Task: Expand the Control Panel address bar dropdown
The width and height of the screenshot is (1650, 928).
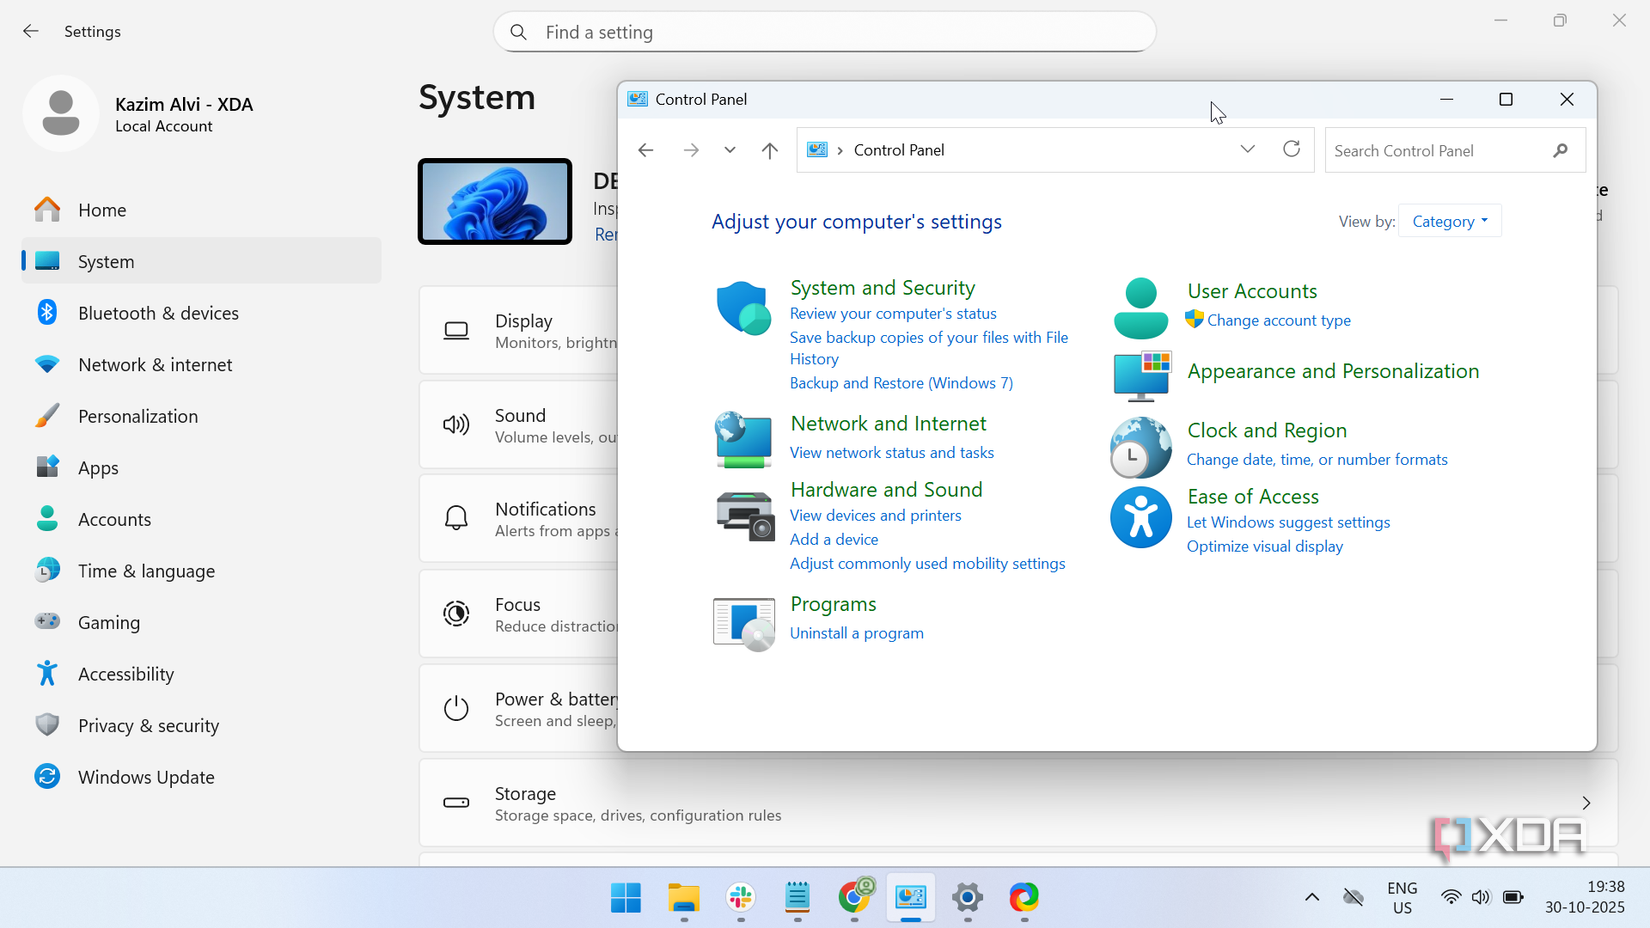Action: (x=1247, y=149)
